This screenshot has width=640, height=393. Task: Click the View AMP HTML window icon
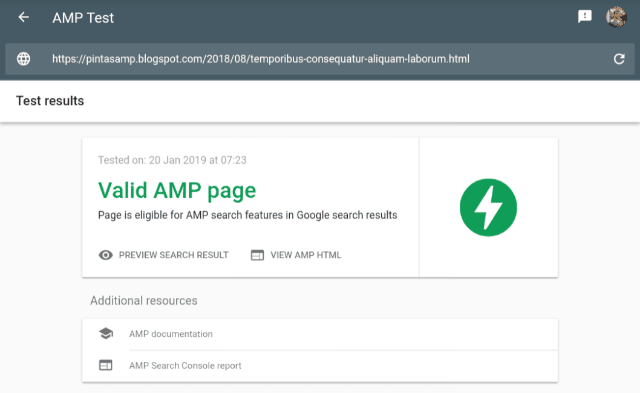coord(257,255)
